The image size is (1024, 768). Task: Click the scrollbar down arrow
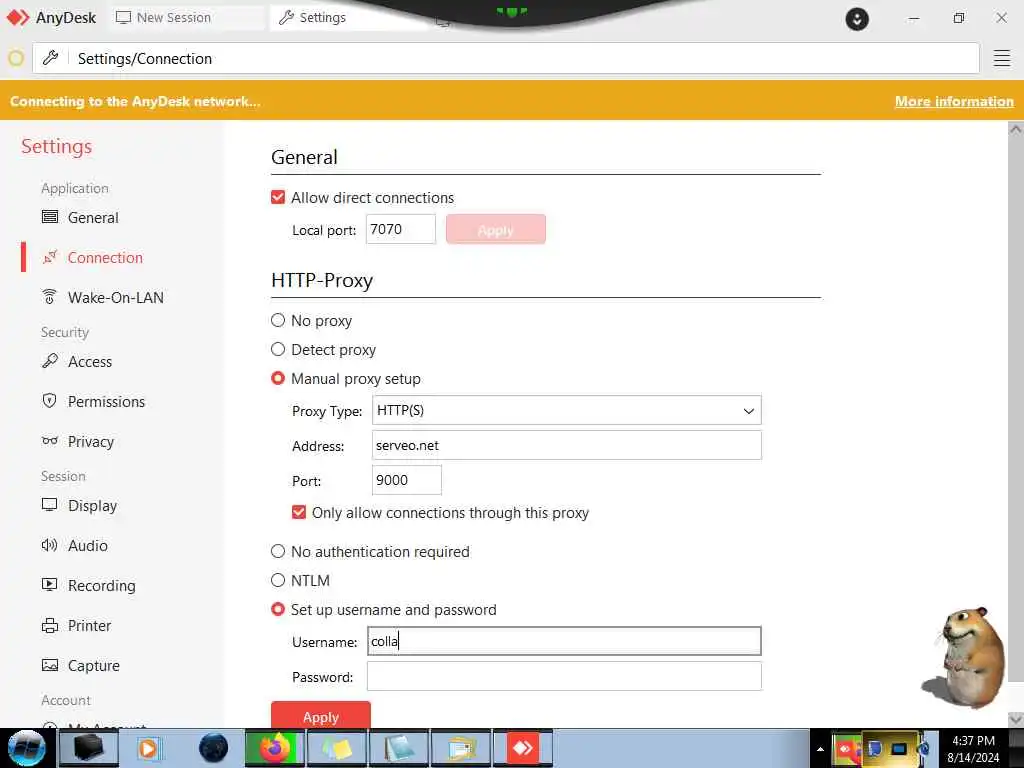pos(1015,719)
